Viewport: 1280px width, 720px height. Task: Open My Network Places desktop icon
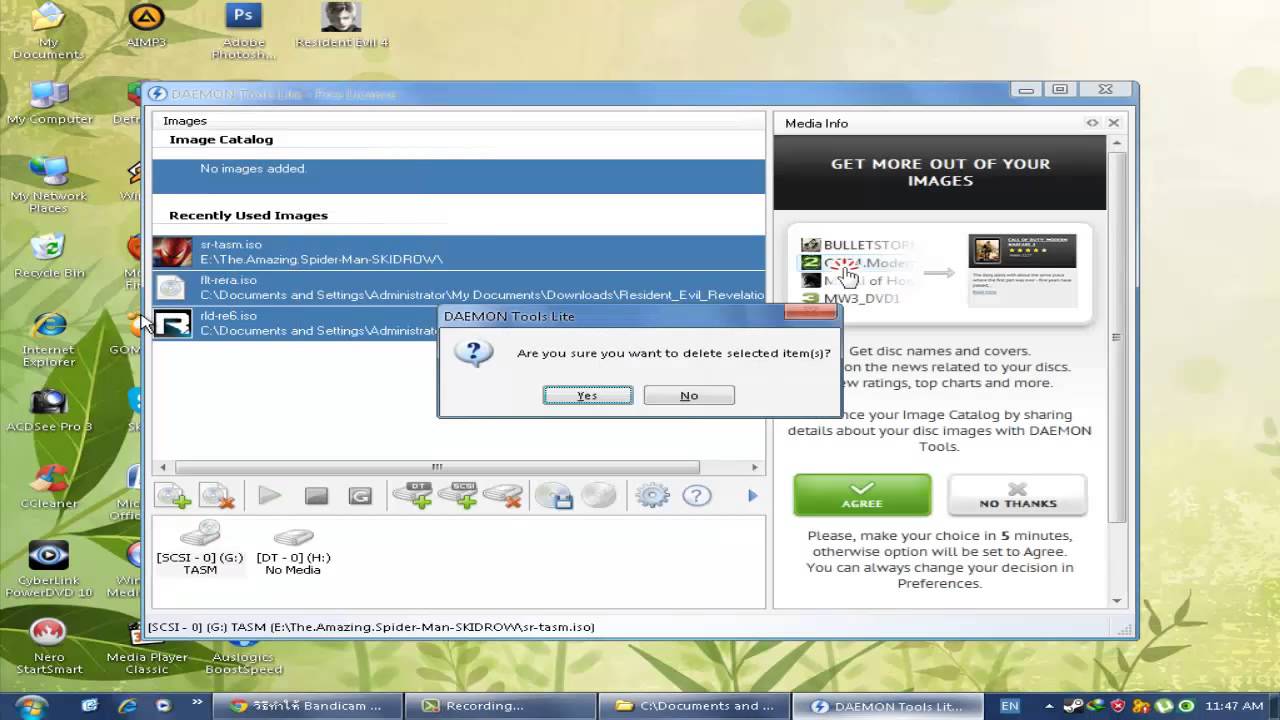pyautogui.click(x=48, y=185)
